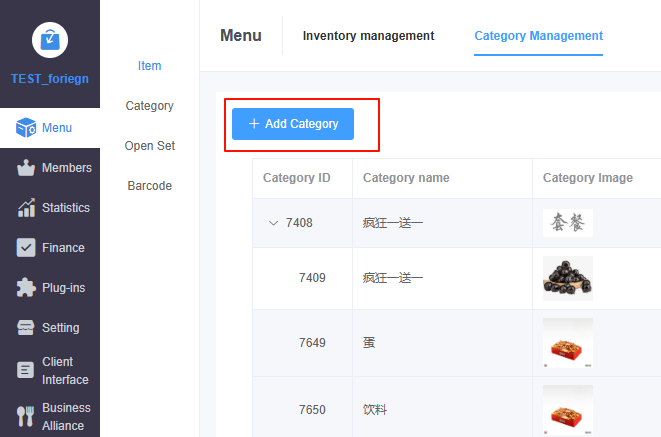Open the Menu sidebar icon

pos(26,128)
